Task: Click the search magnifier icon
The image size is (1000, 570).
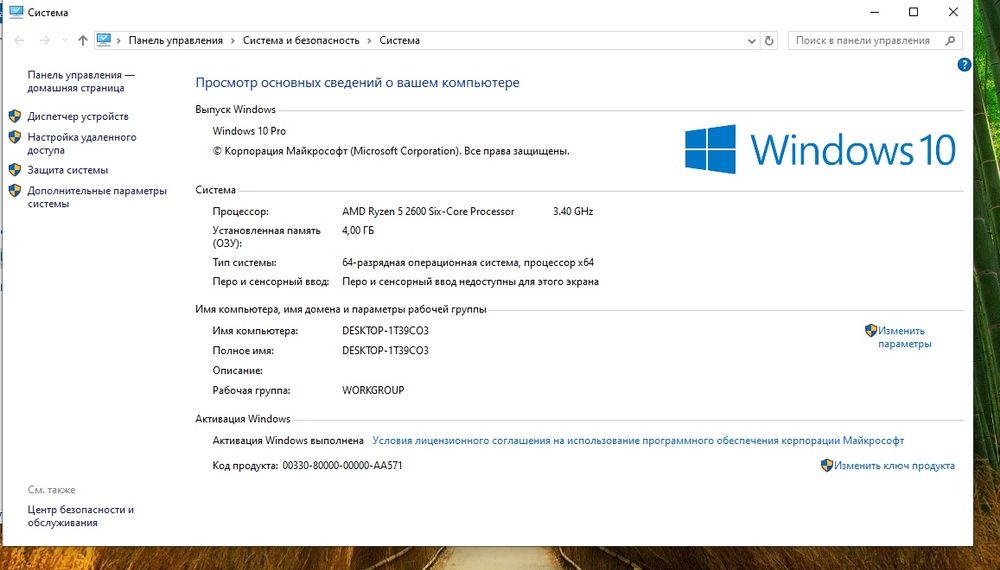Action: tap(950, 41)
